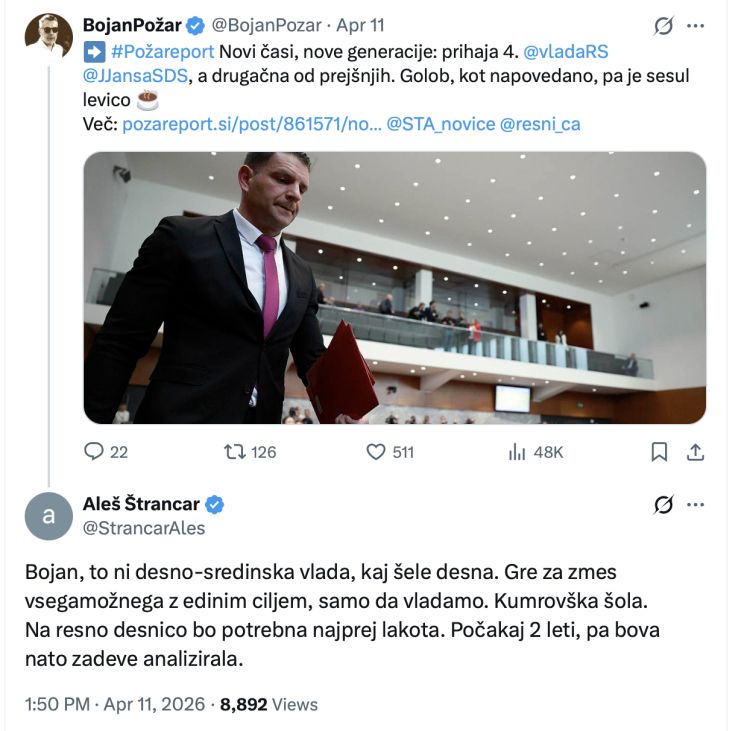Share the BojanPožar tweet
Screen dimensions: 750x731
pos(695,452)
